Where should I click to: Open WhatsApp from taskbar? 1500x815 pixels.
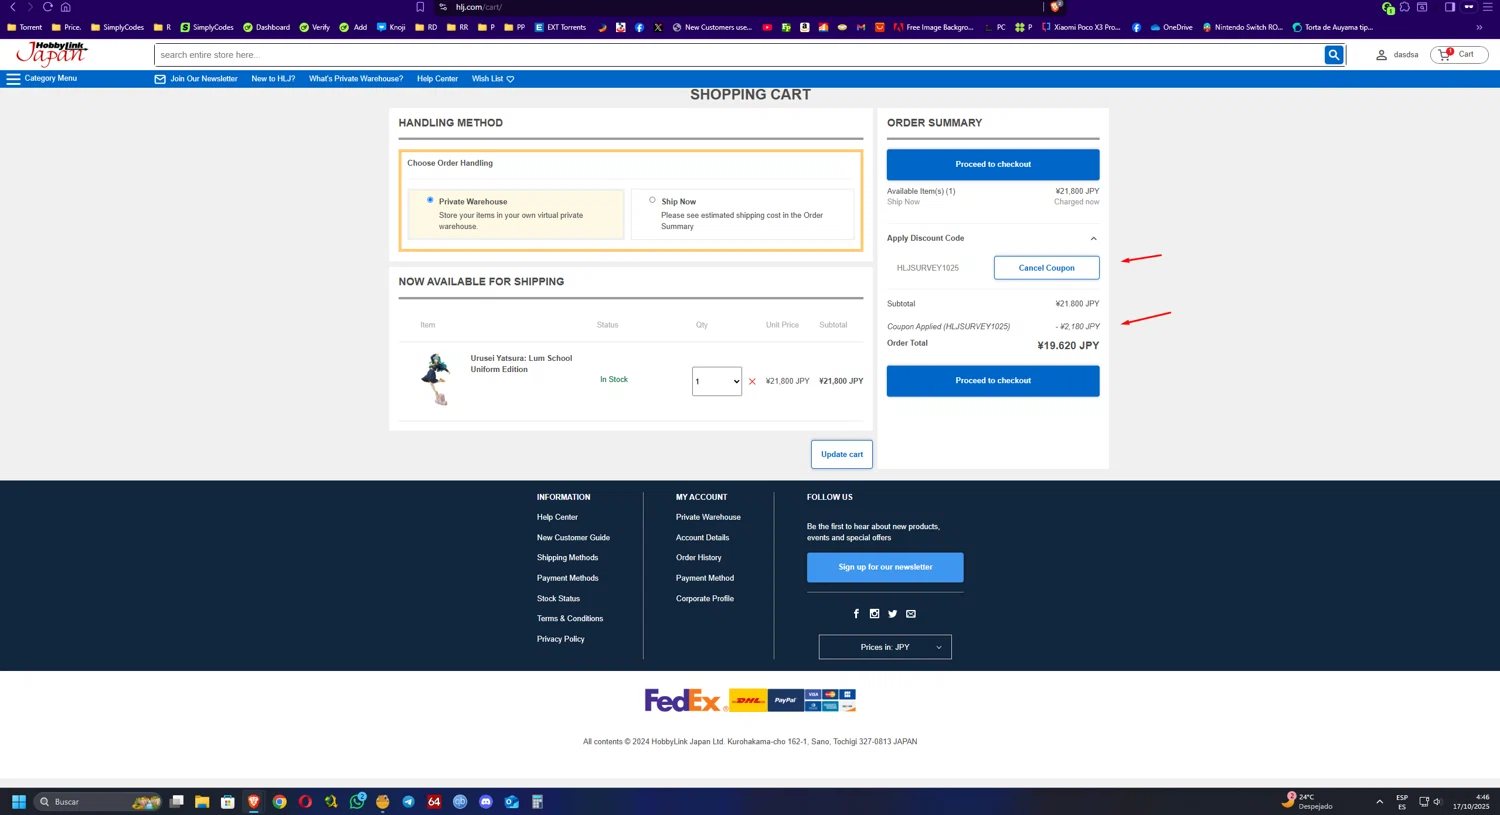pyautogui.click(x=357, y=802)
